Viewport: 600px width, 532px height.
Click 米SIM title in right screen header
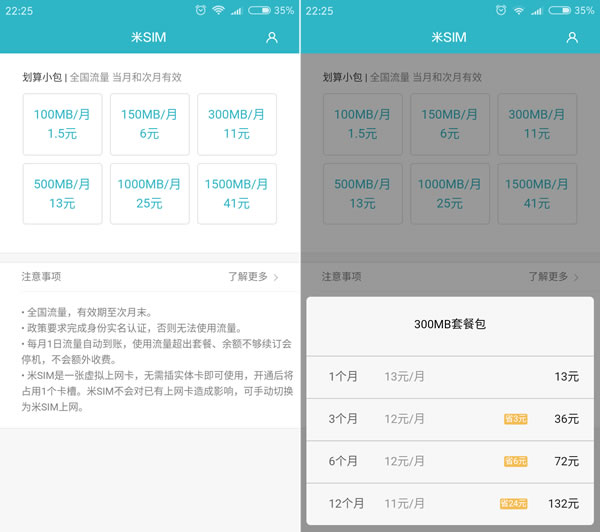[449, 38]
